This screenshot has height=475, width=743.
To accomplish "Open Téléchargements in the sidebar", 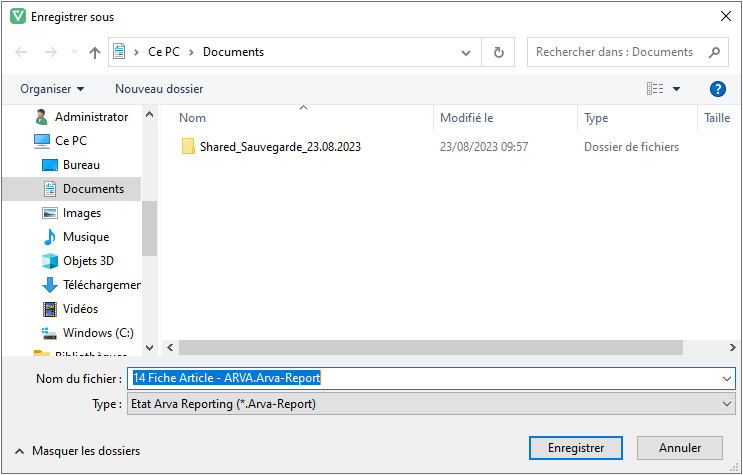I will pos(91,285).
